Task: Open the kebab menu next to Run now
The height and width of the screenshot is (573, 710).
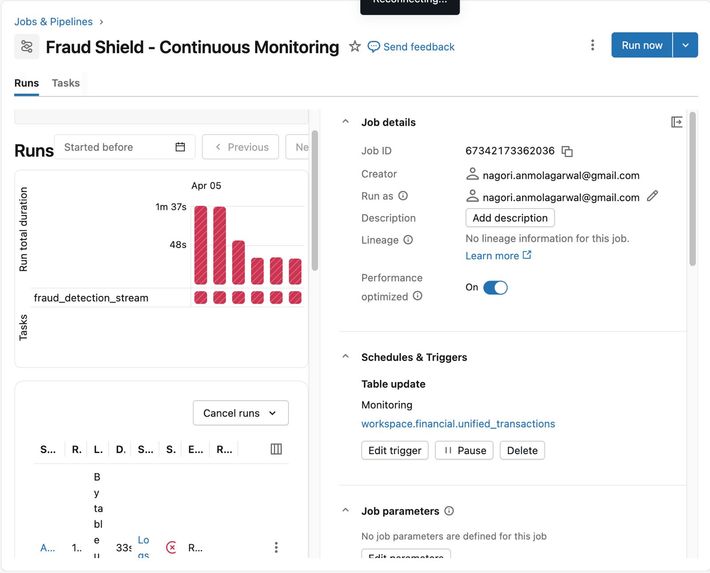Action: click(592, 45)
